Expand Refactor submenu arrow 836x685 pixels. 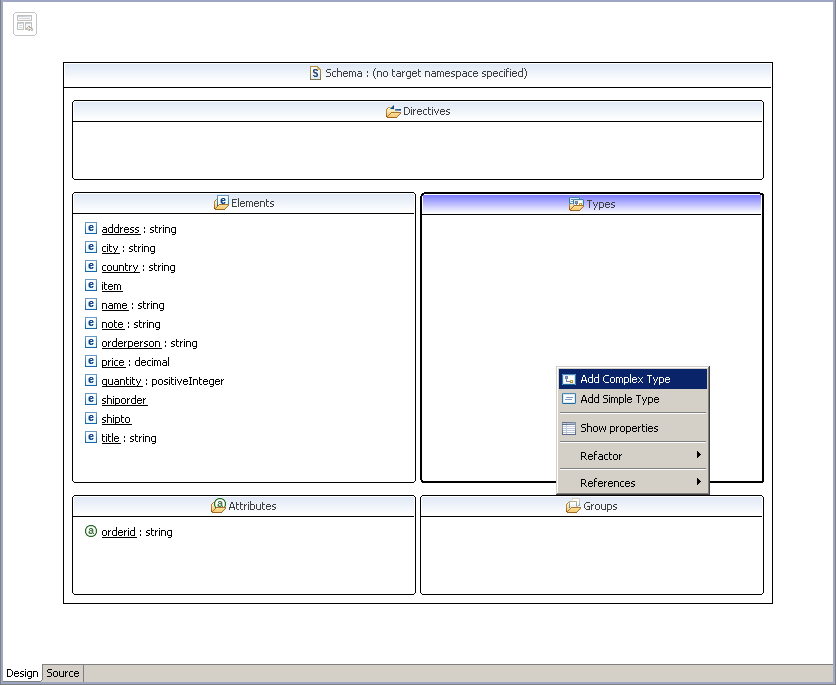(698, 455)
